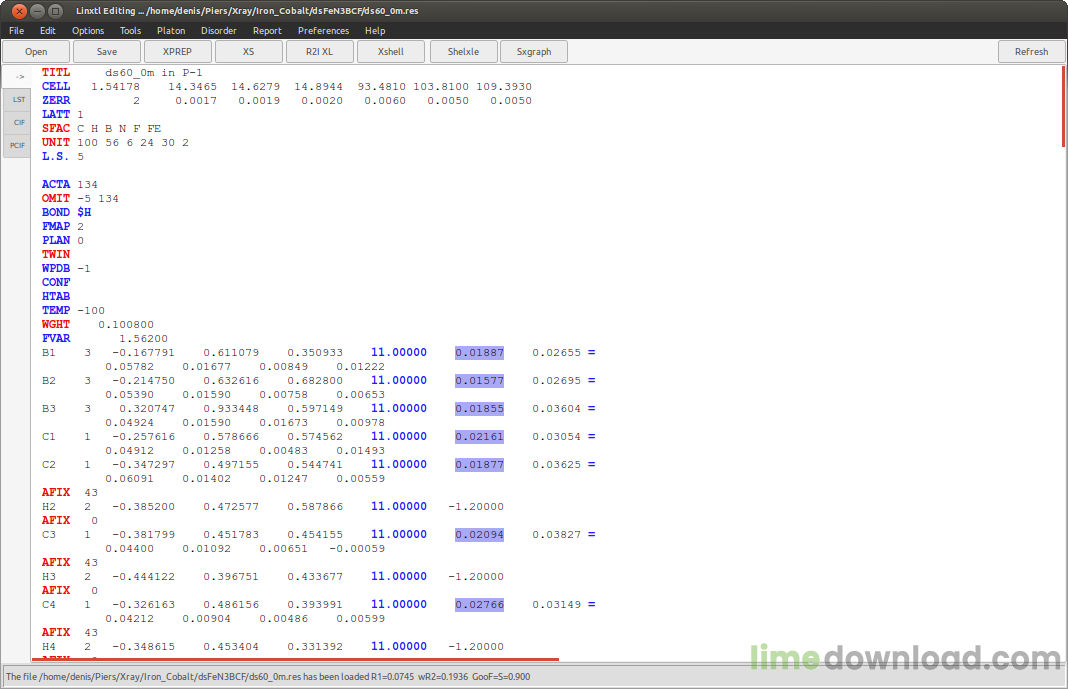Click the vertical scrollbar thumb
1068x689 pixels.
(1063, 106)
